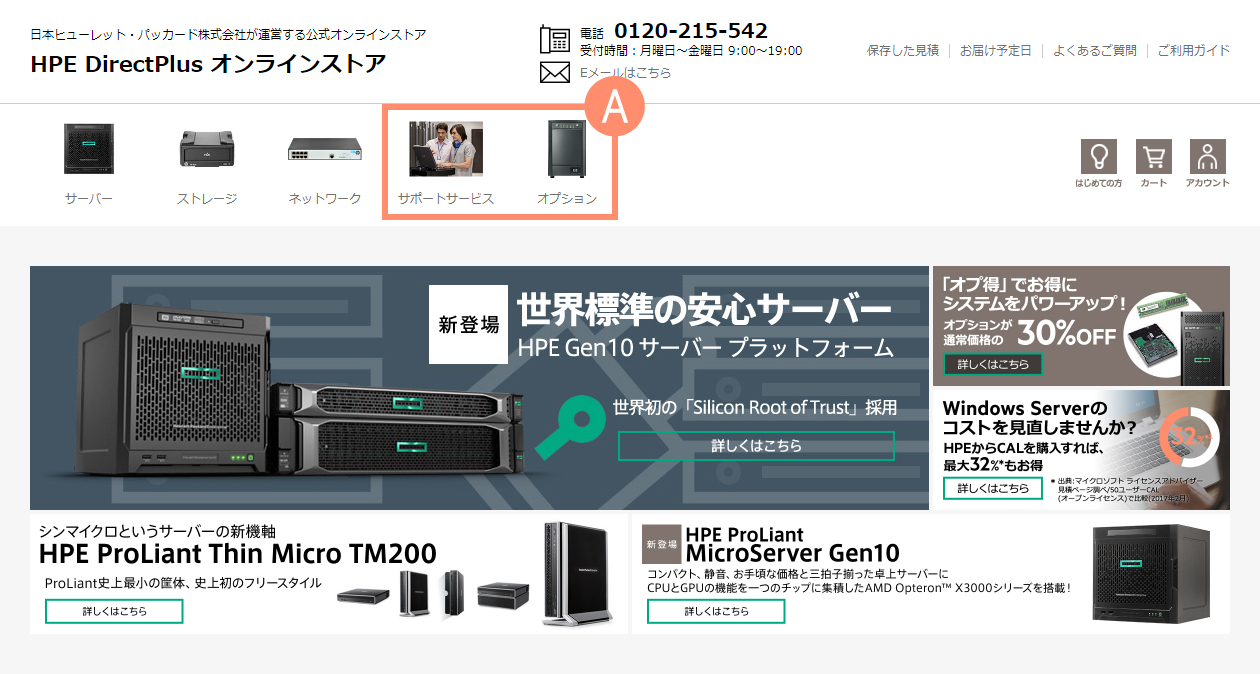1260x674 pixels.
Task: Click HPE DirectPlus オンラインストア title
Action: pyautogui.click(x=208, y=64)
